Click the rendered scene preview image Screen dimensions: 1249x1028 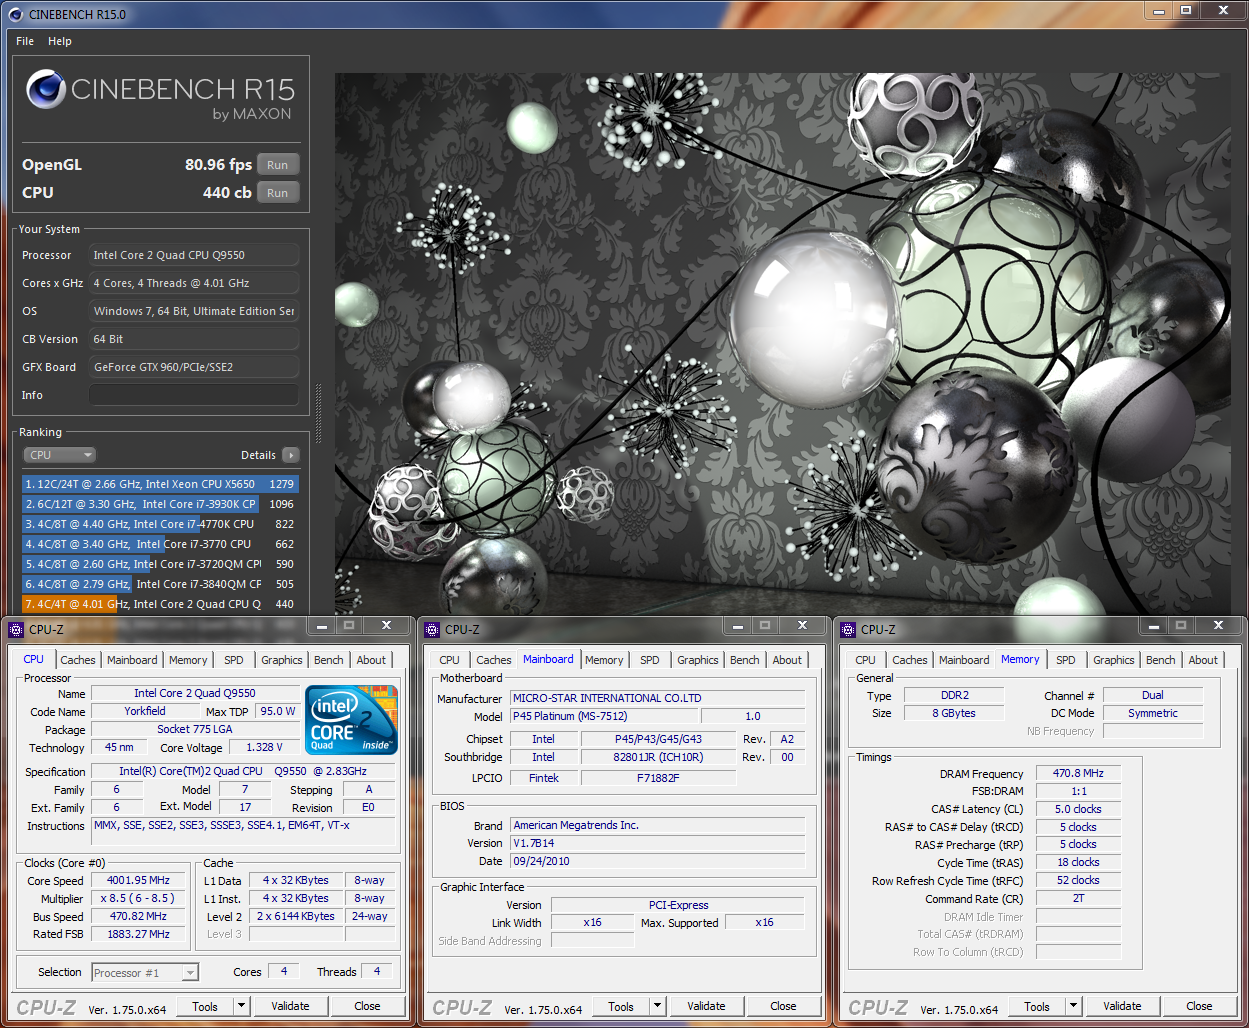(781, 343)
